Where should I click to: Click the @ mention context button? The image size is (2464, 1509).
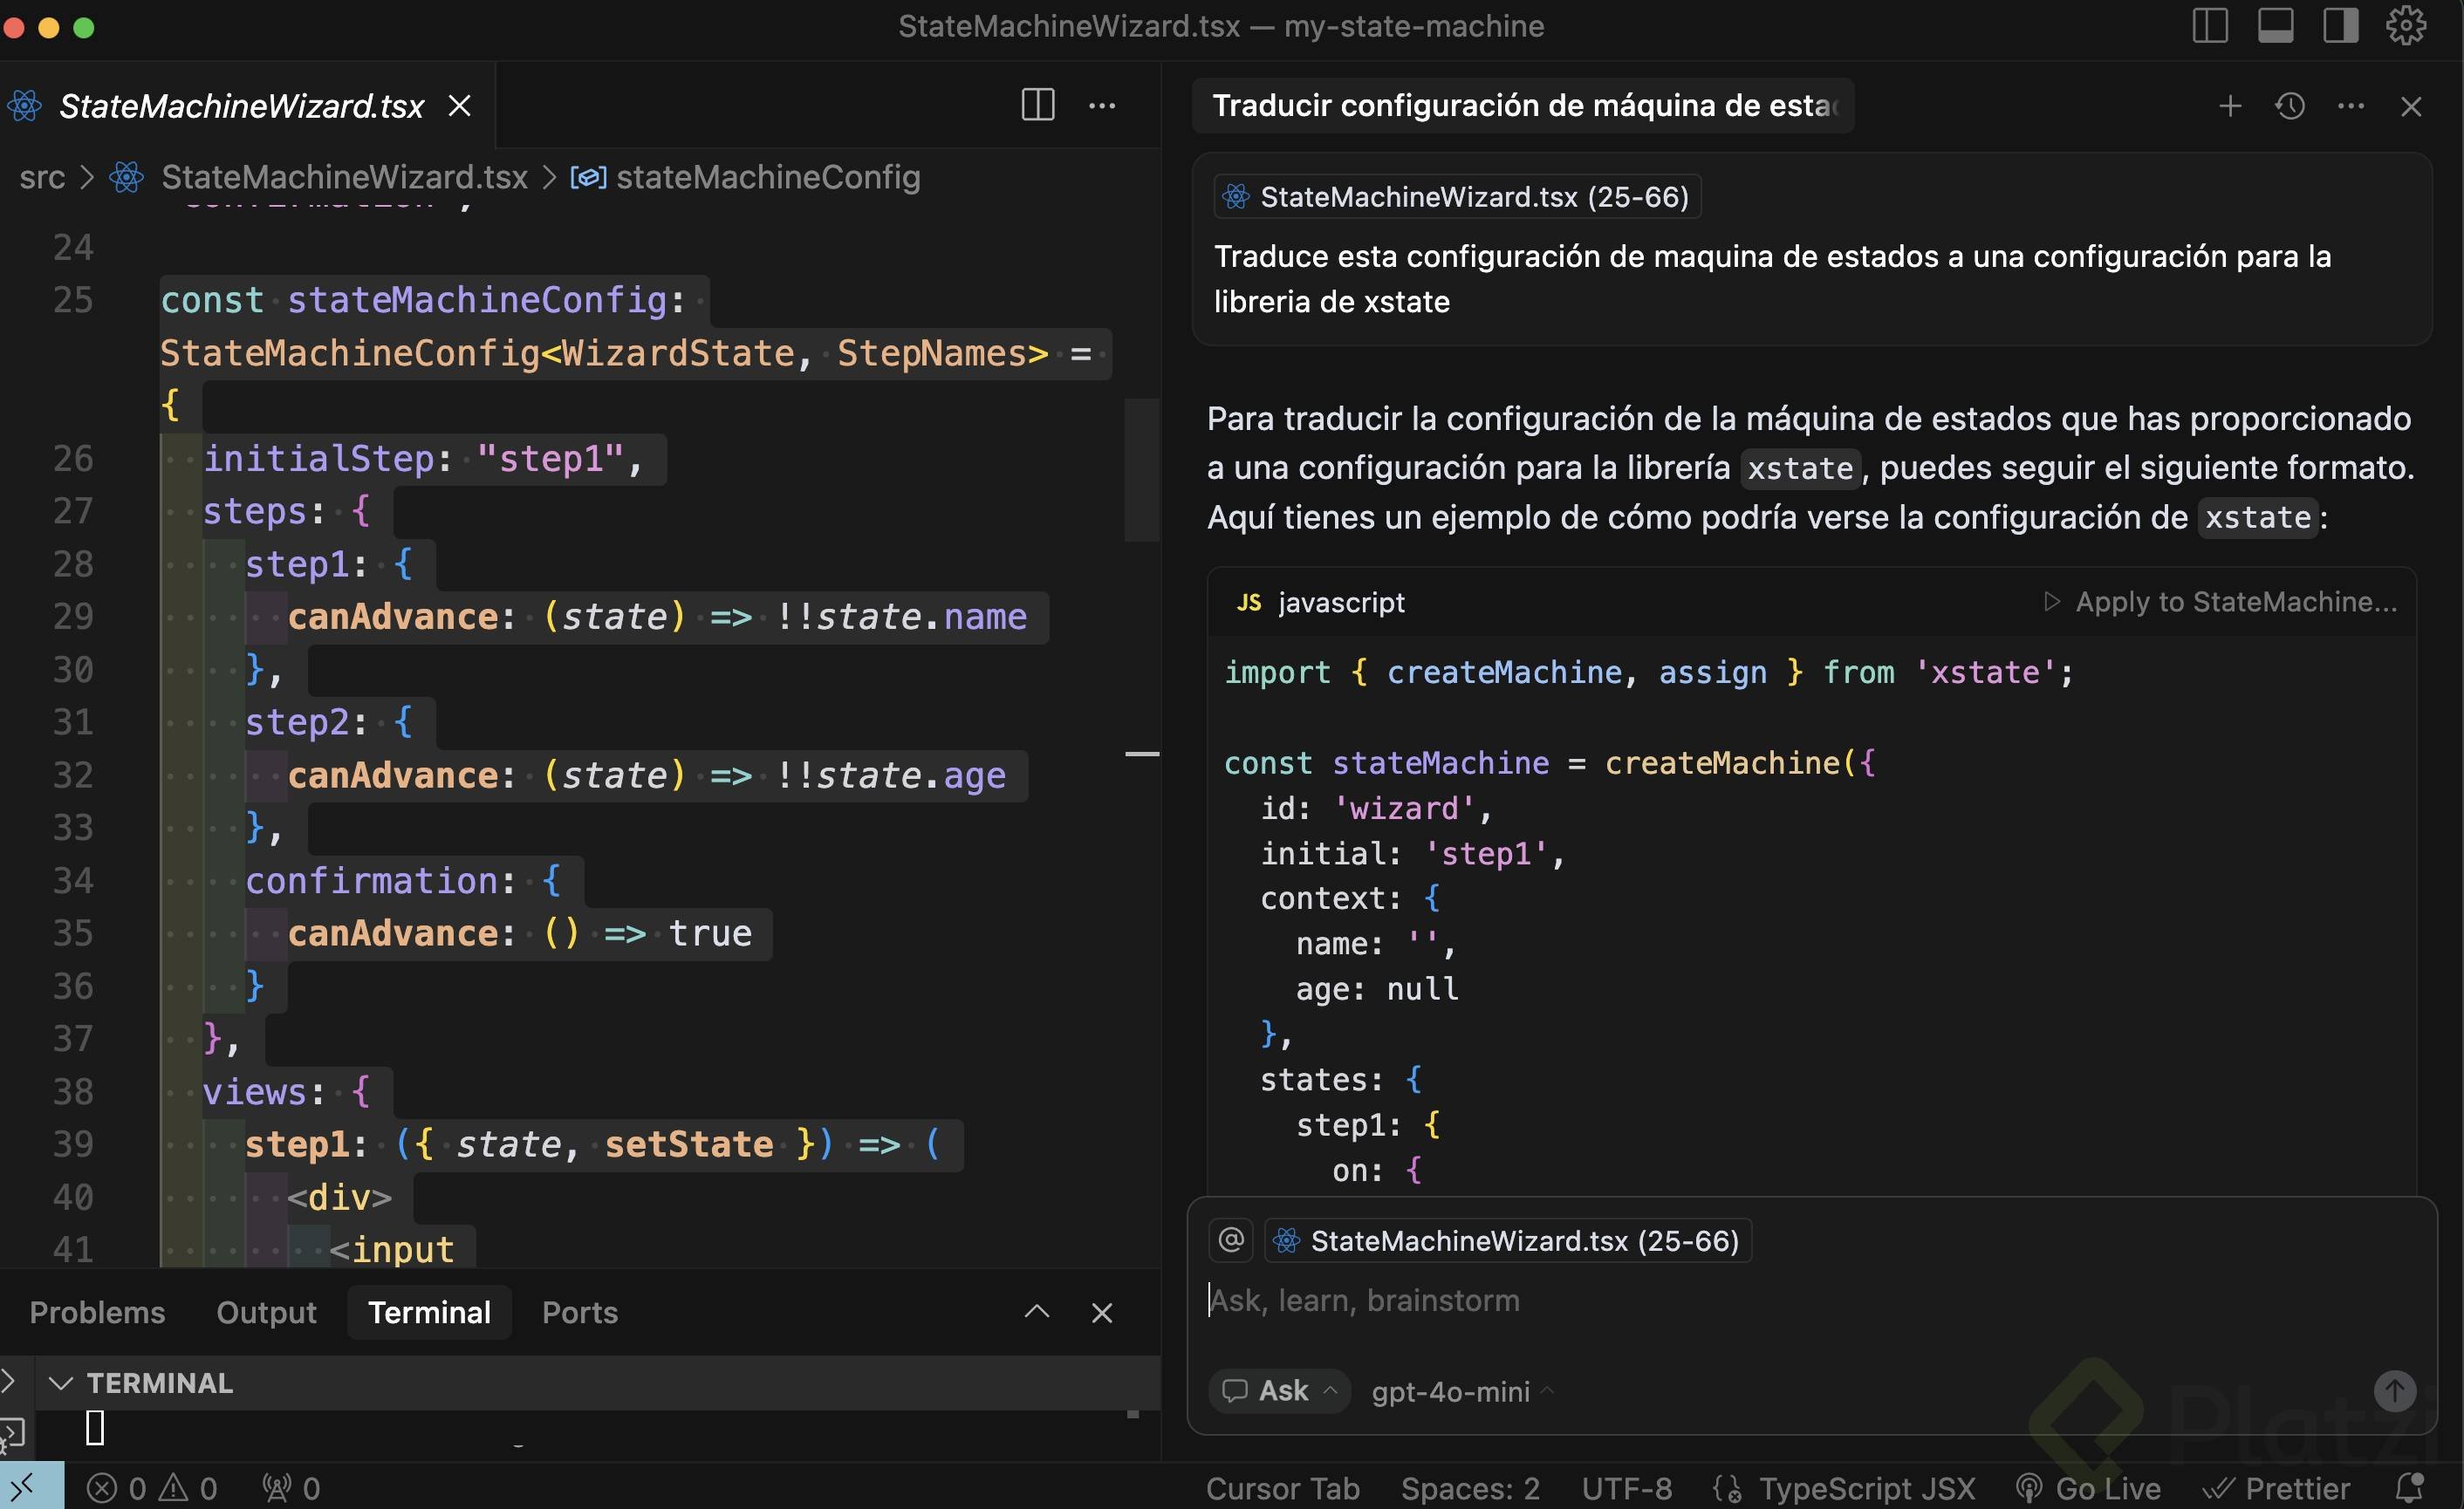click(1231, 1240)
